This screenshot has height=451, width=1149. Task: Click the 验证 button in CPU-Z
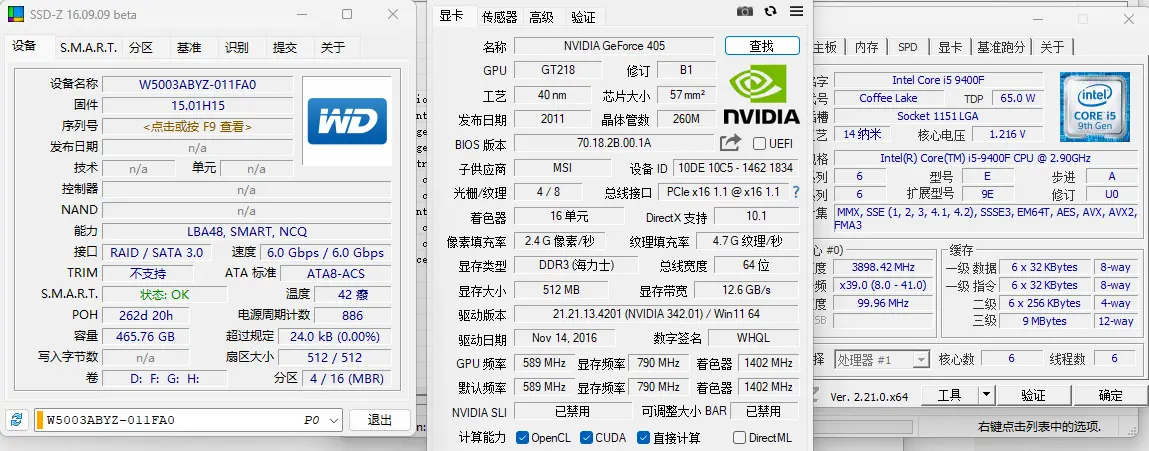click(x=1033, y=395)
